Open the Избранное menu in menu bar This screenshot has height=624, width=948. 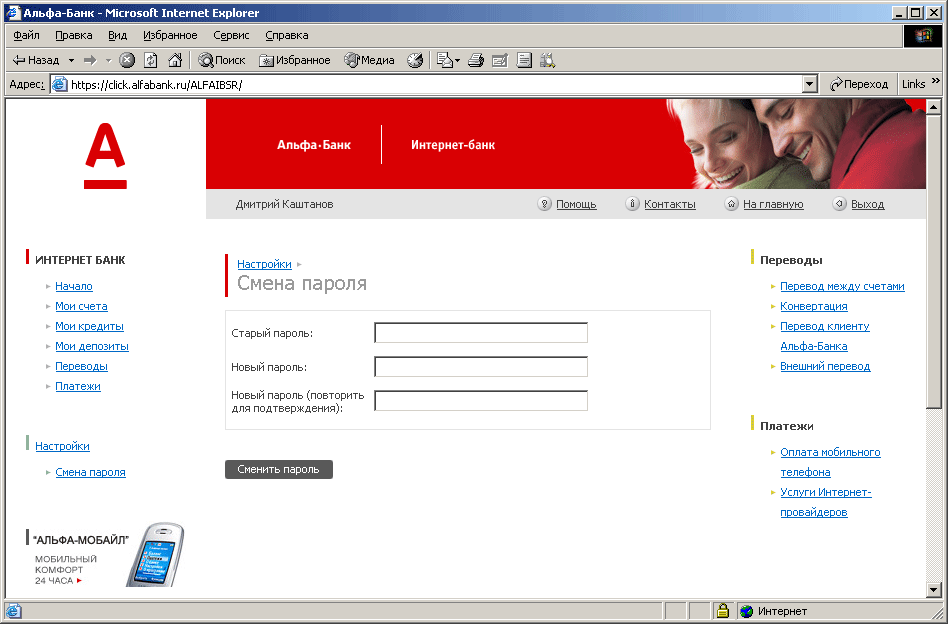170,35
